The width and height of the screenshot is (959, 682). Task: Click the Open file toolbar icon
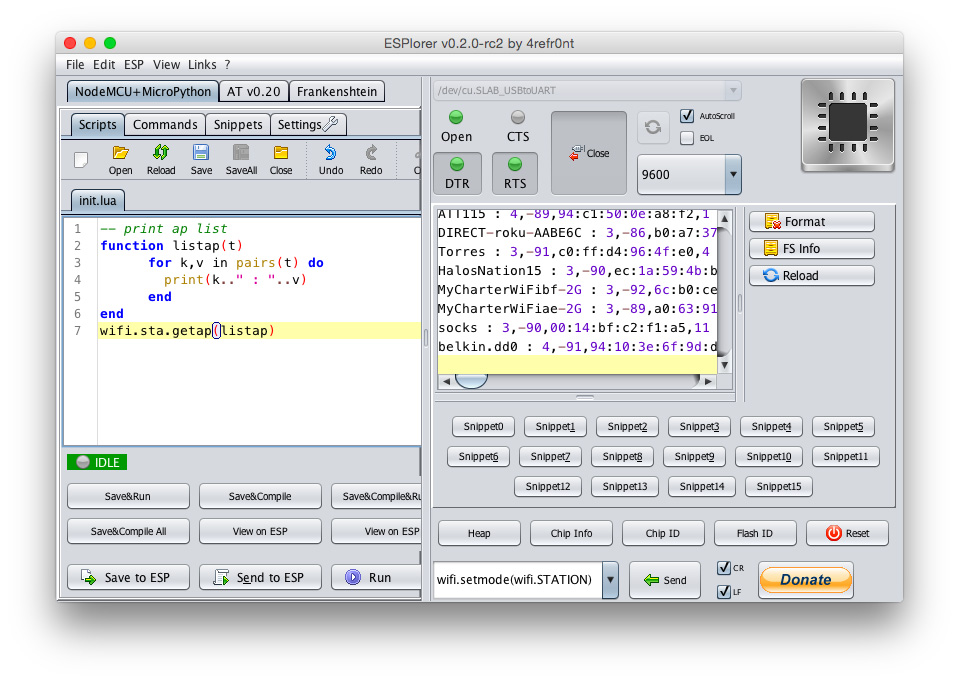(x=120, y=153)
